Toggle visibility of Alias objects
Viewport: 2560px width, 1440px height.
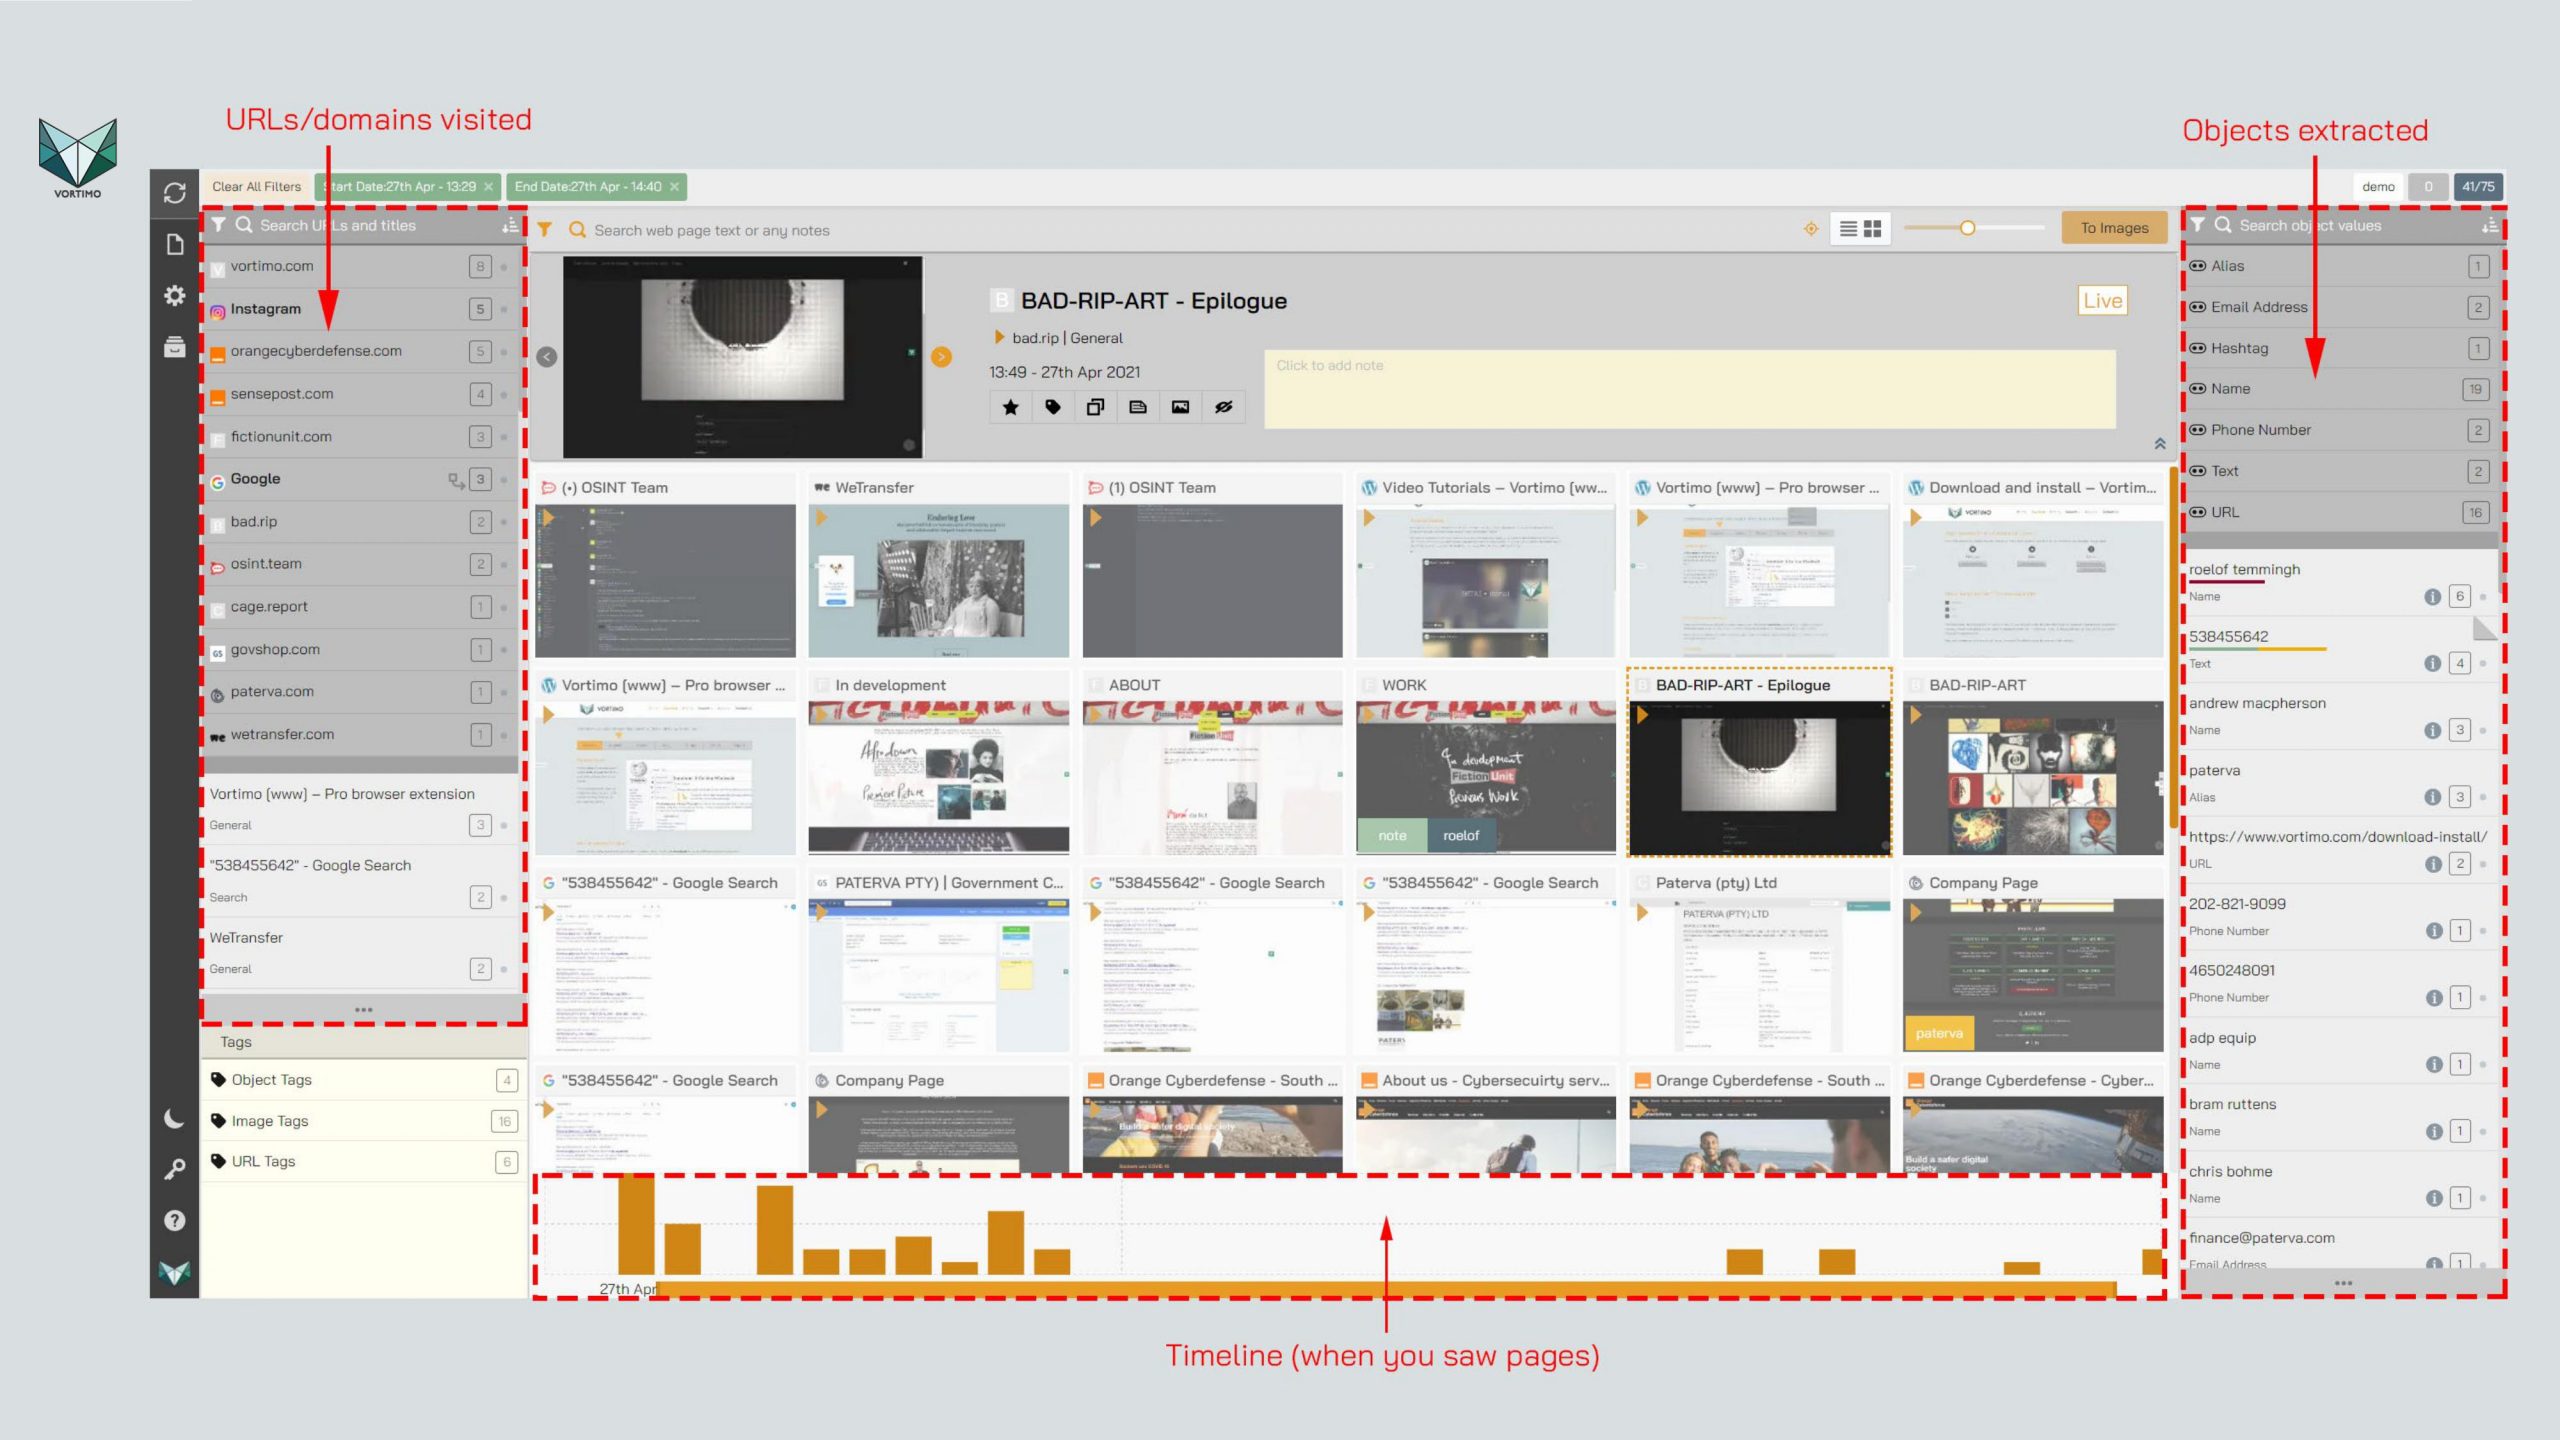(2198, 266)
